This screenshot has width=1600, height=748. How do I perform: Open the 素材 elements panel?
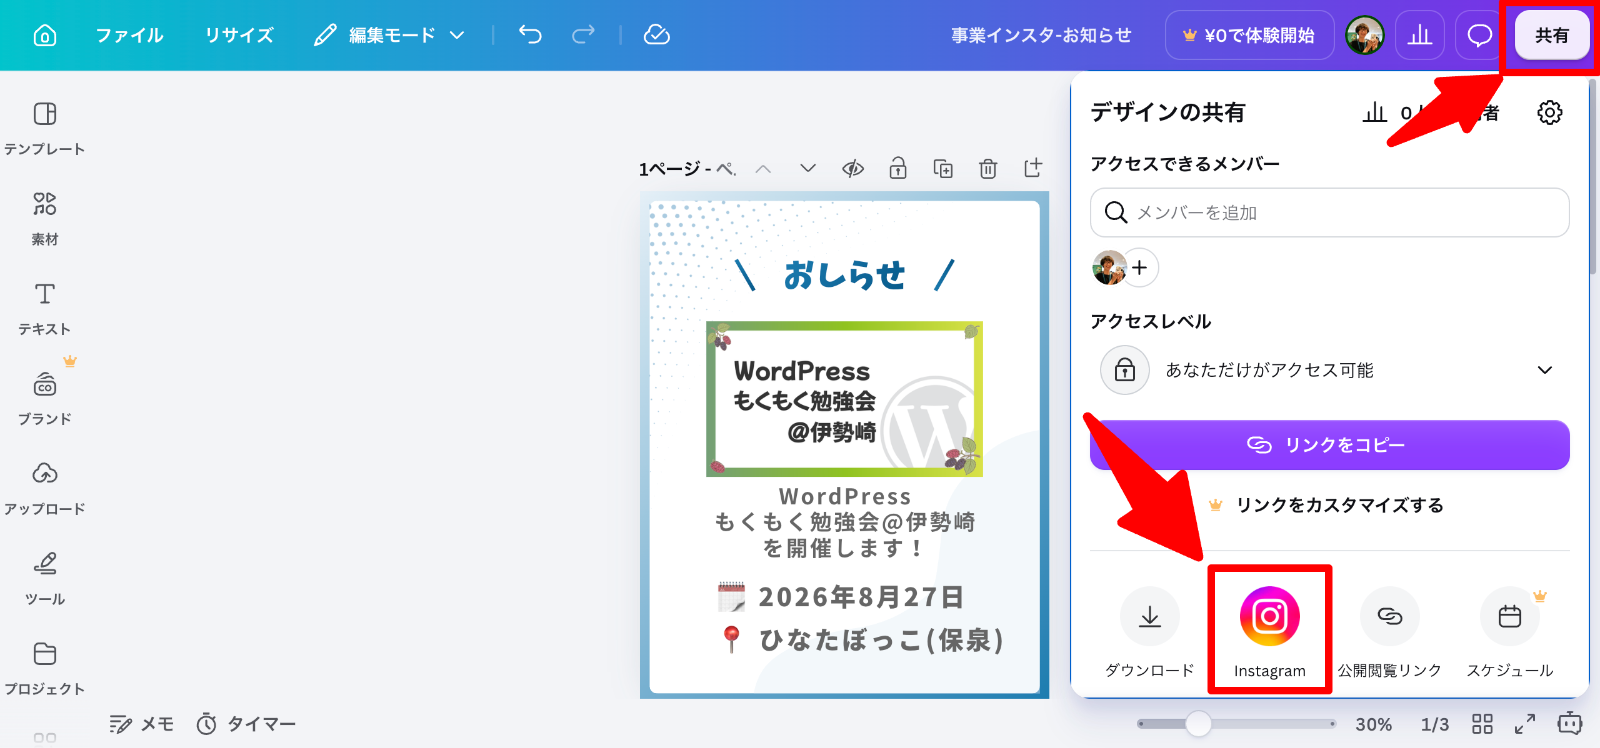pyautogui.click(x=45, y=219)
